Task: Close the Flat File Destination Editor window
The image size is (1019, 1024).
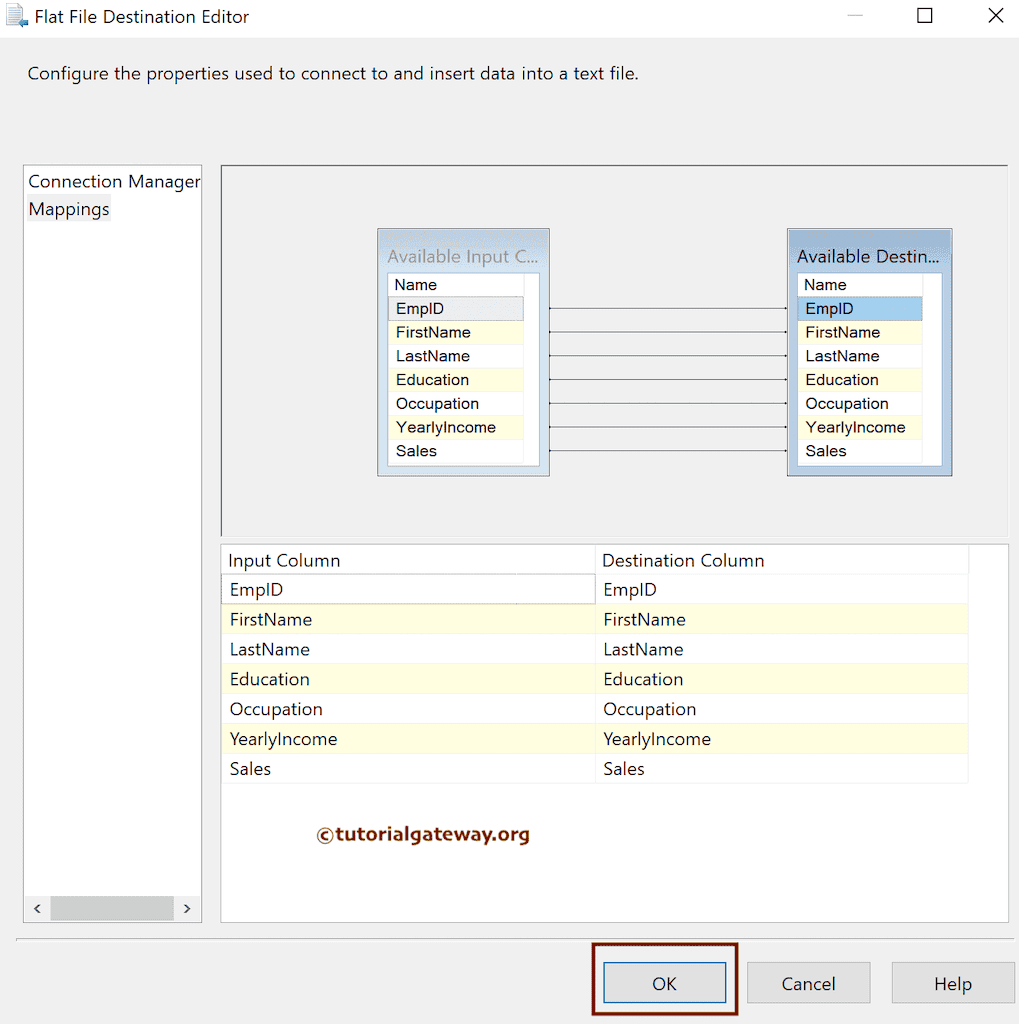Action: point(995,16)
